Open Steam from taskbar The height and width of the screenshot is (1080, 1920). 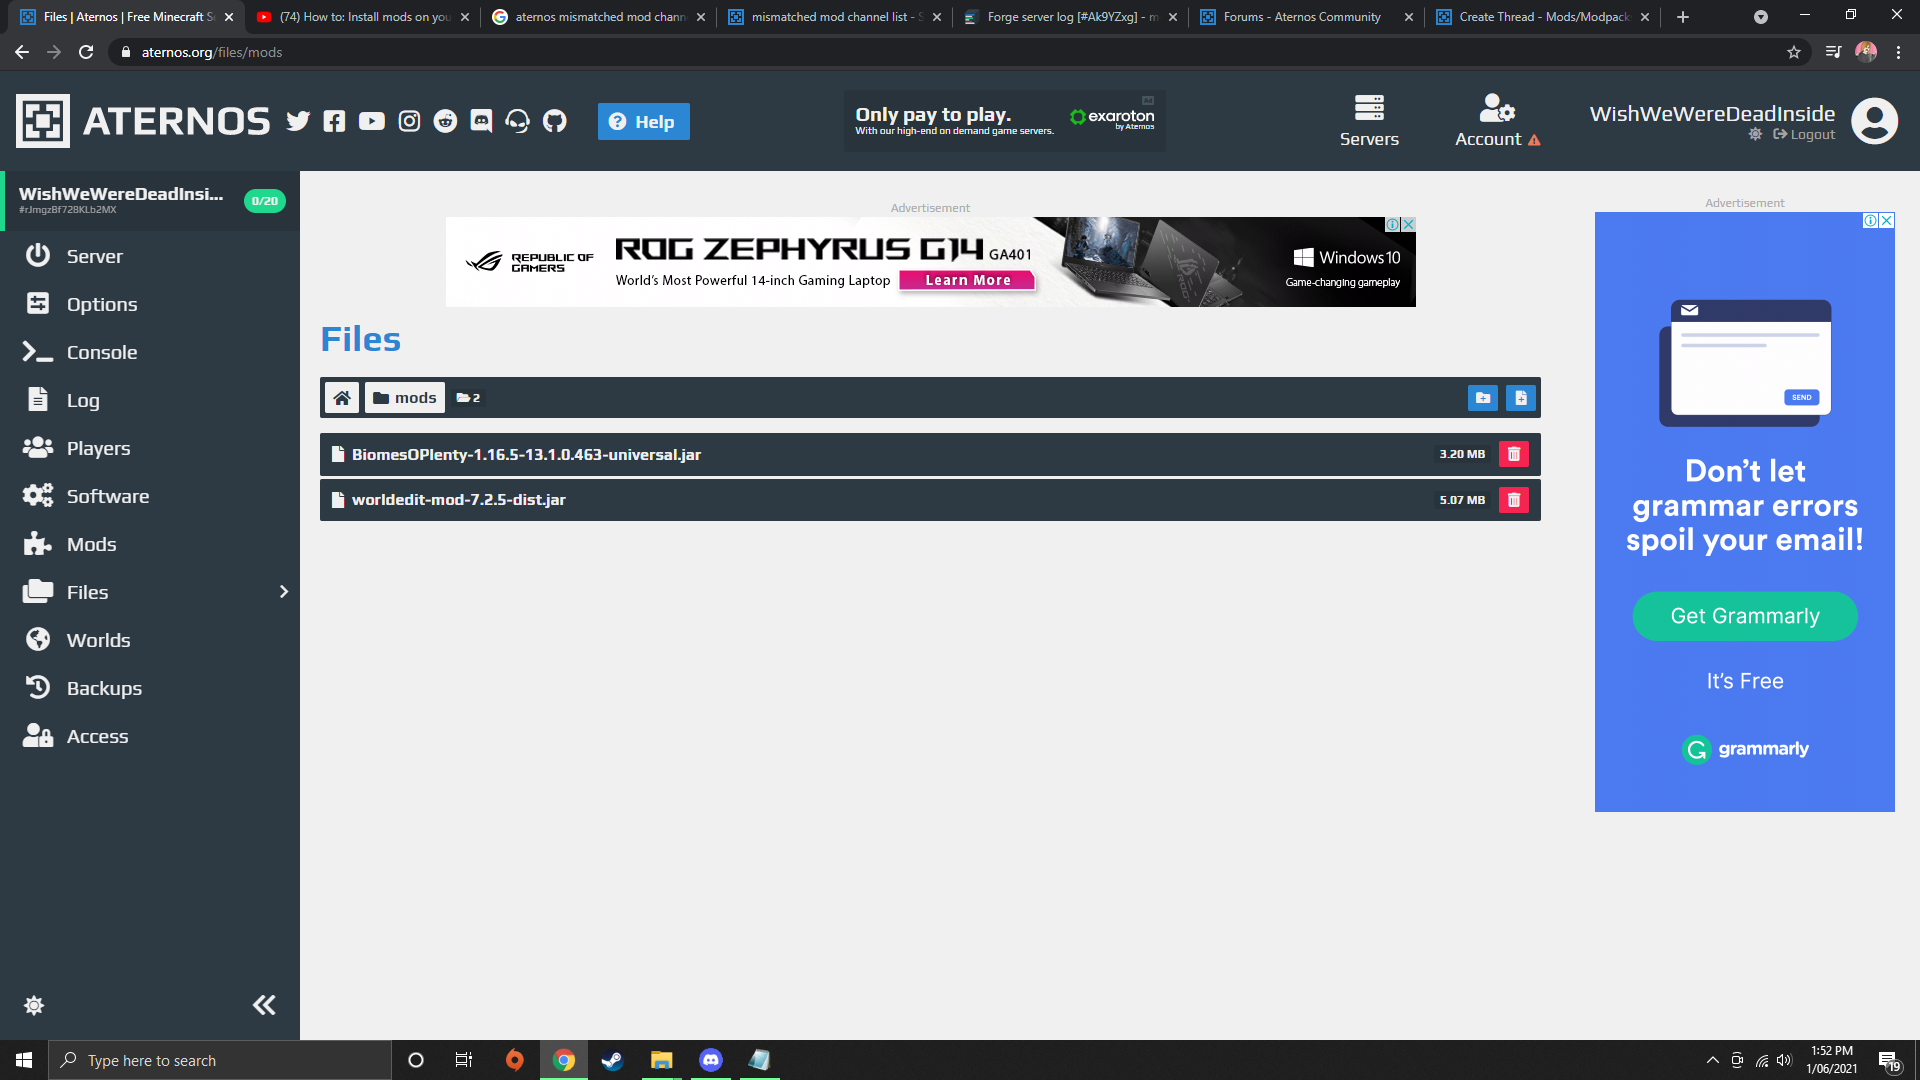pos(612,1060)
